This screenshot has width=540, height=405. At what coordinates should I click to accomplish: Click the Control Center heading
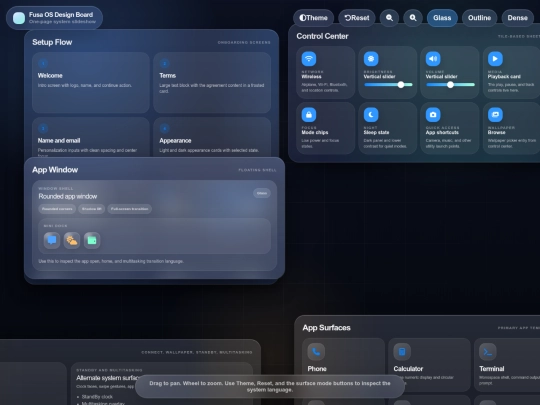[x=322, y=36]
